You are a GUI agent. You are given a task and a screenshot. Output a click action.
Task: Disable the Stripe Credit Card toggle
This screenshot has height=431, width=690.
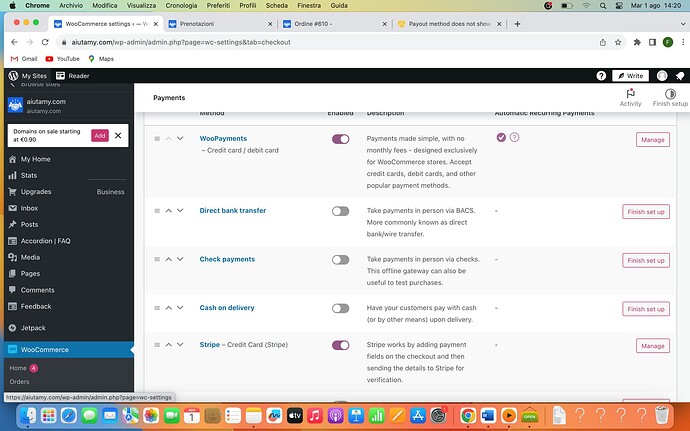tap(341, 345)
